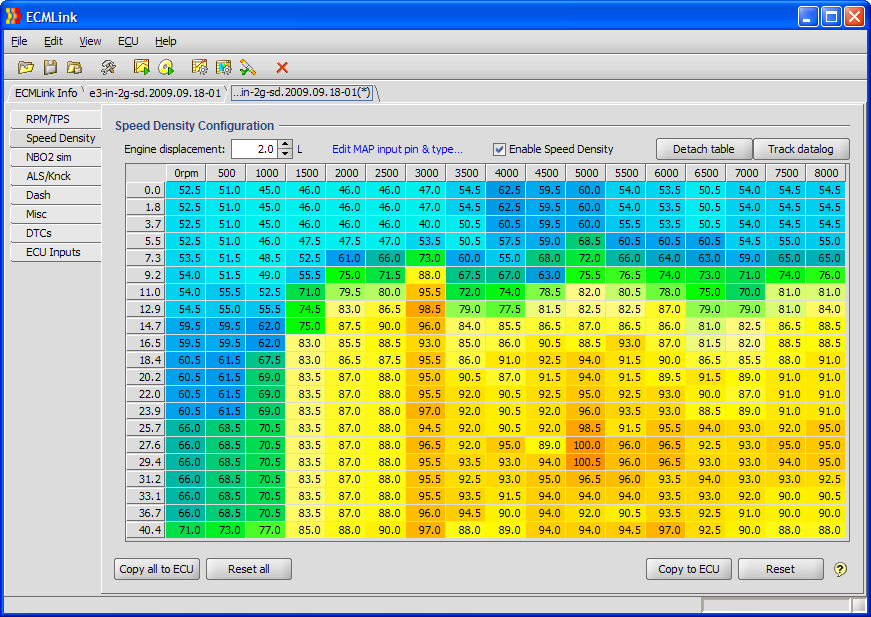Open the ECU menu
Image resolution: width=871 pixels, height=617 pixels.
tap(128, 41)
